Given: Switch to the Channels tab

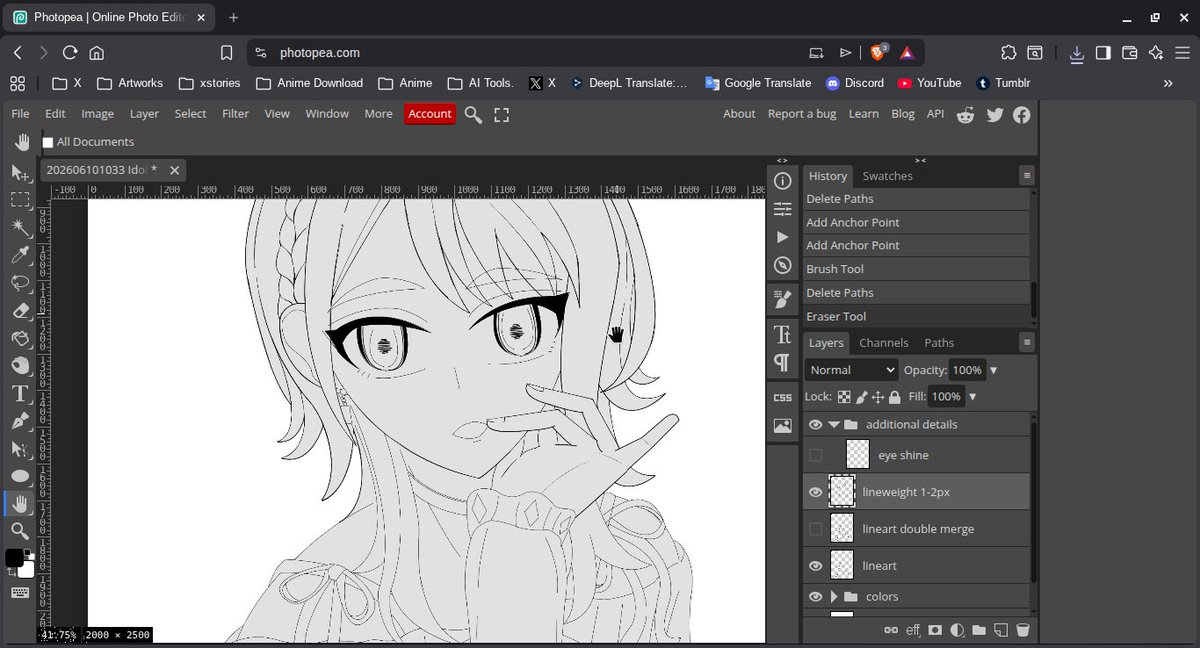Looking at the screenshot, I should (883, 343).
